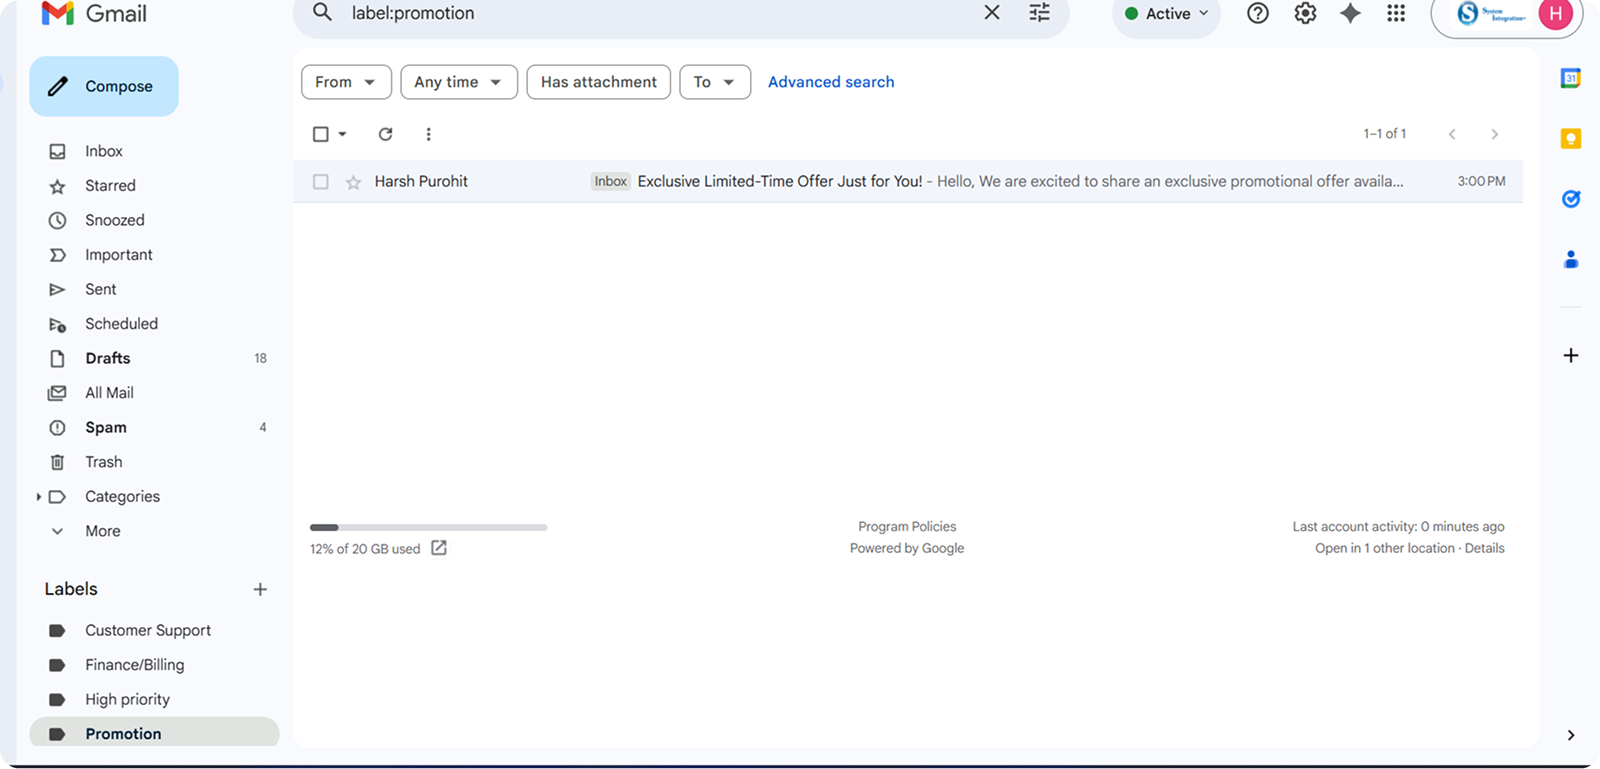Image resolution: width=1600 pixels, height=769 pixels.
Task: Click the Compose button
Action: tap(104, 86)
